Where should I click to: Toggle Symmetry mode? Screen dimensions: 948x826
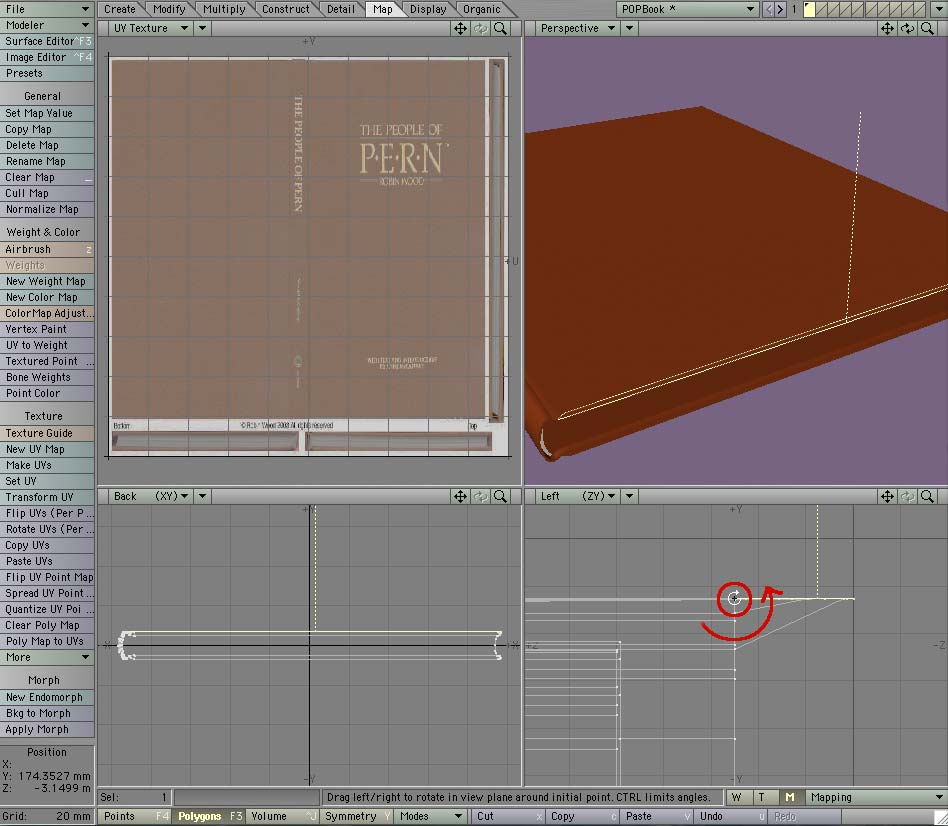tap(357, 816)
